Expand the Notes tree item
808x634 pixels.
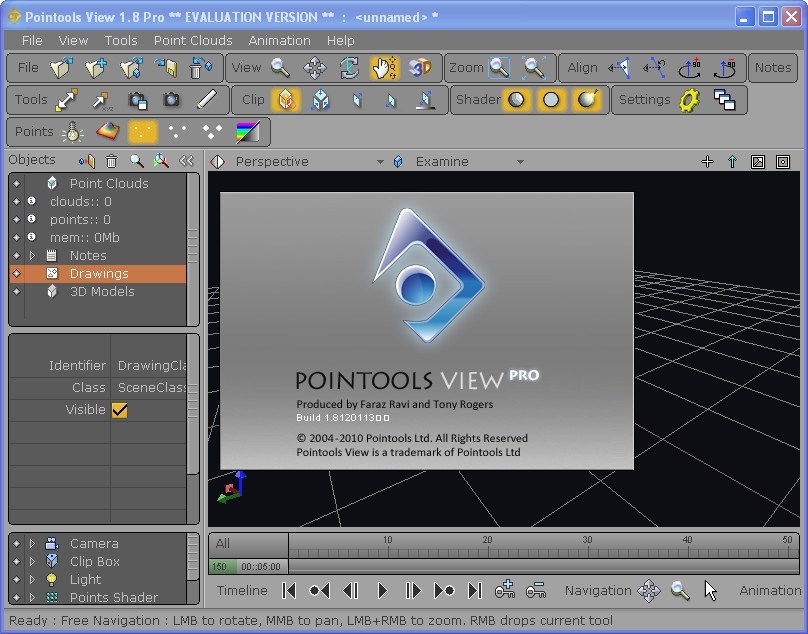32,256
